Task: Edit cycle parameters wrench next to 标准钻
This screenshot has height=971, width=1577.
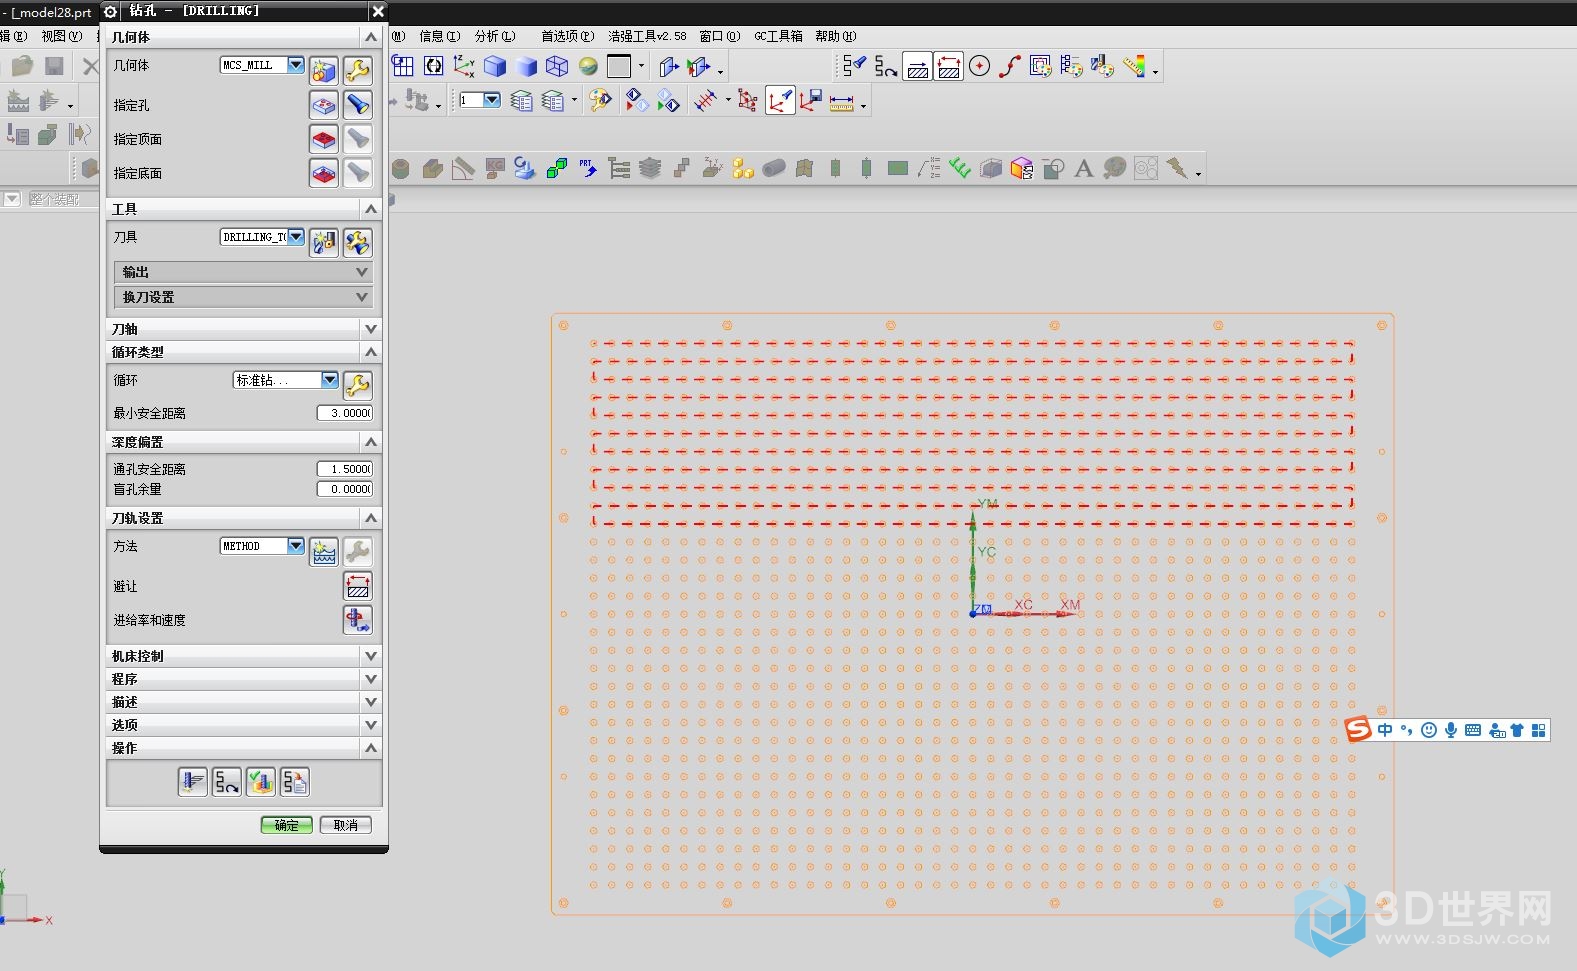Action: tap(357, 385)
